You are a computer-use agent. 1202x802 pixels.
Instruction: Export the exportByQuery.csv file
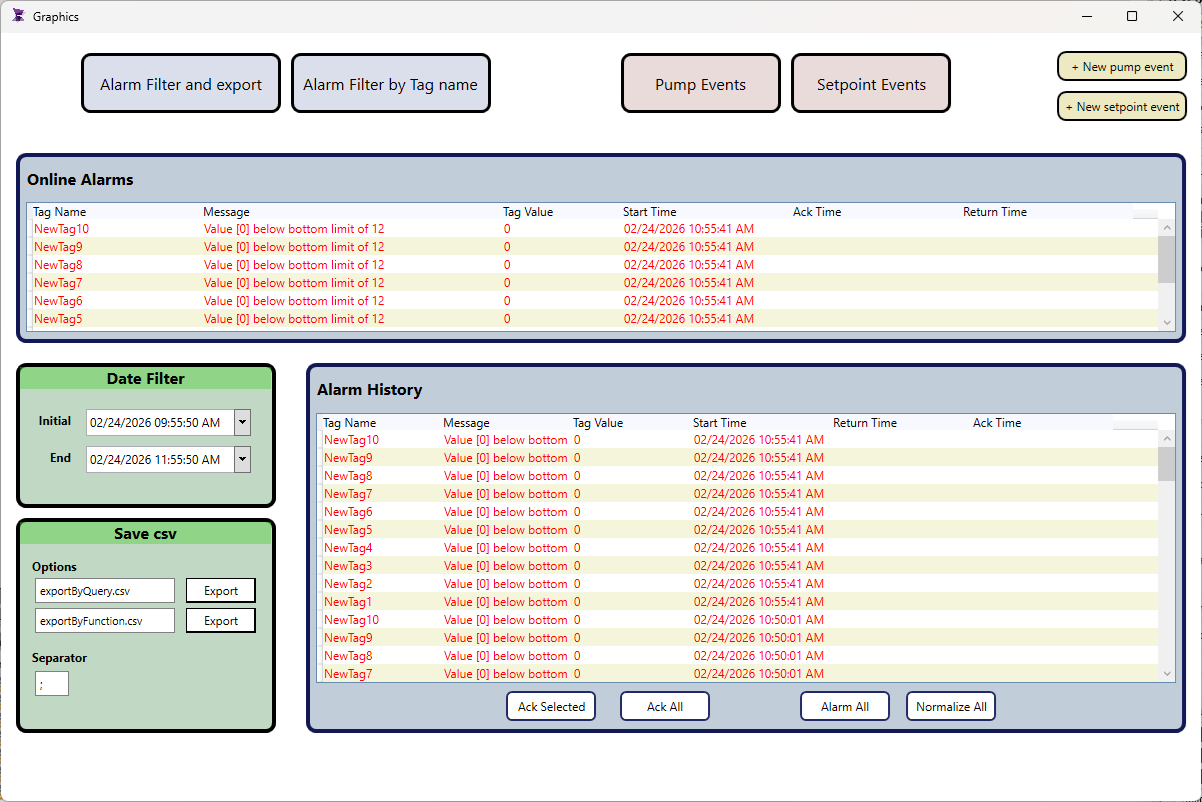coord(221,590)
